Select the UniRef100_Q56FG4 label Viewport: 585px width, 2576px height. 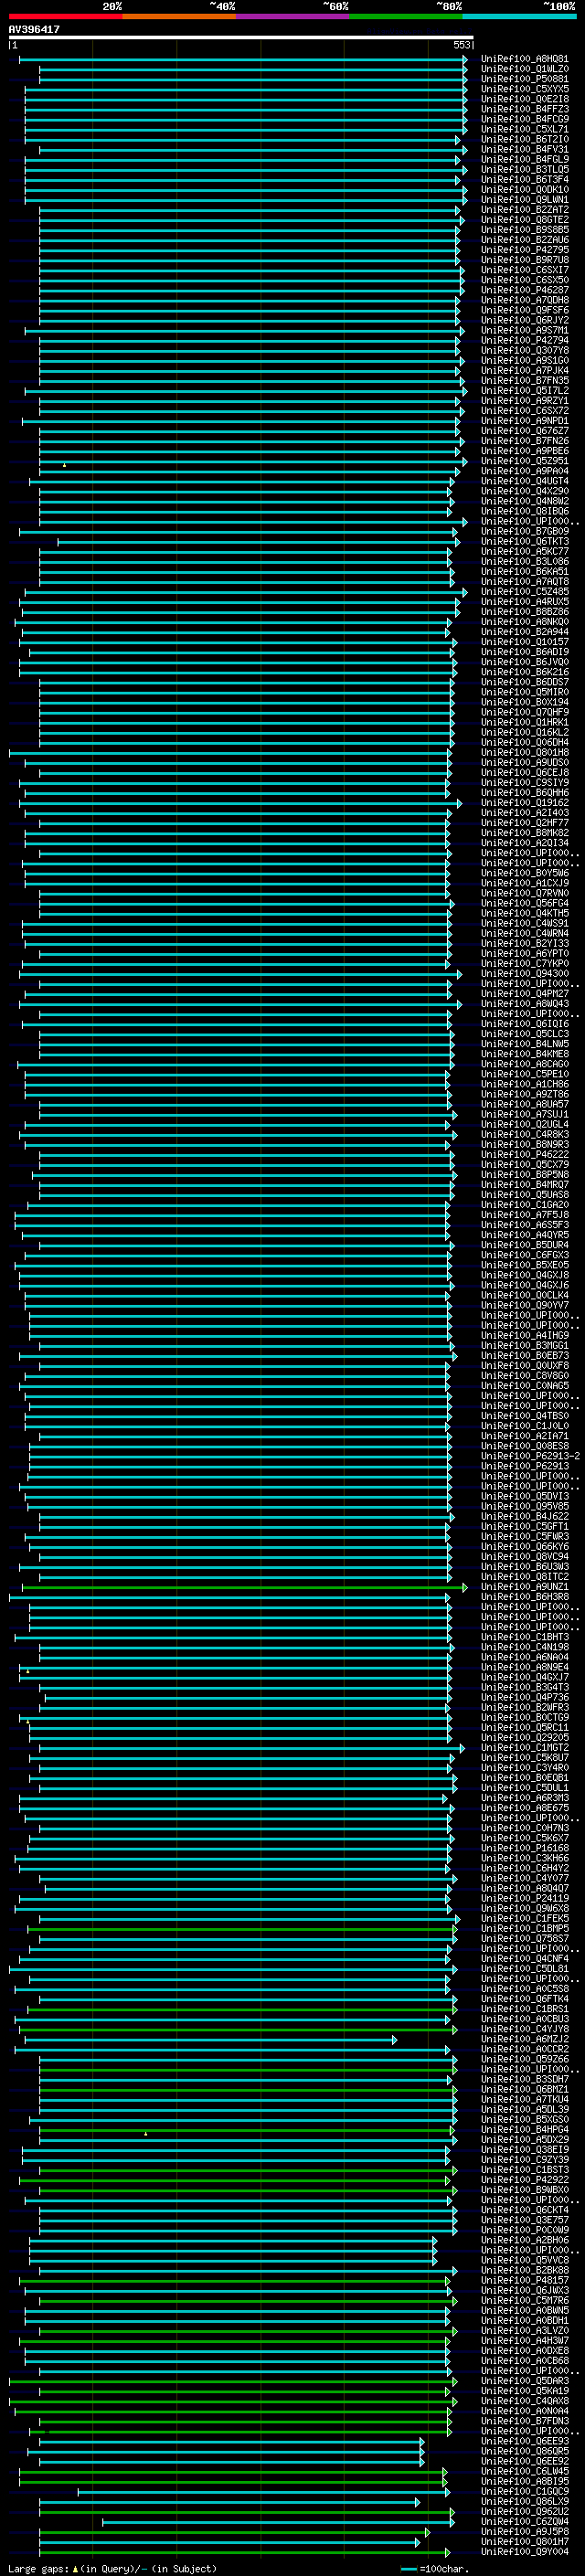pos(524,903)
